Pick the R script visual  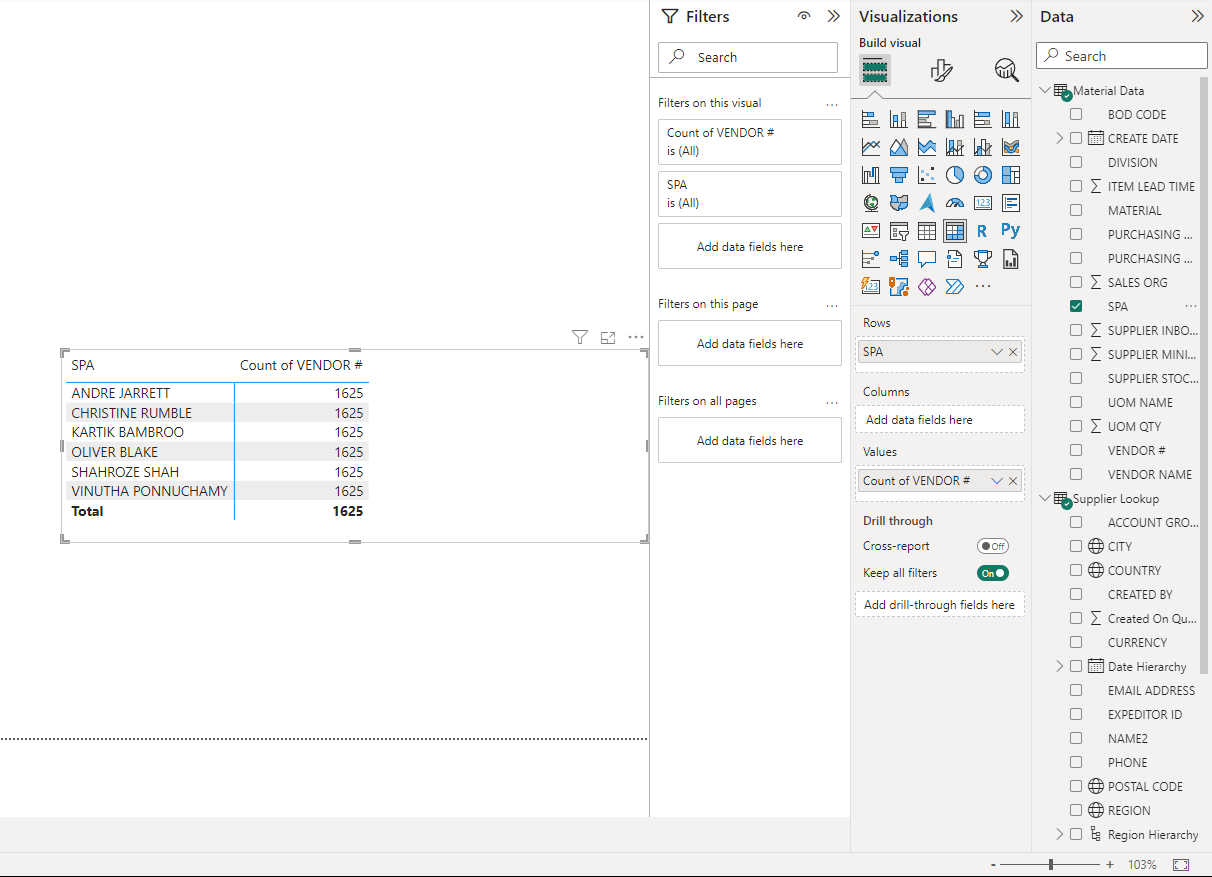983,231
